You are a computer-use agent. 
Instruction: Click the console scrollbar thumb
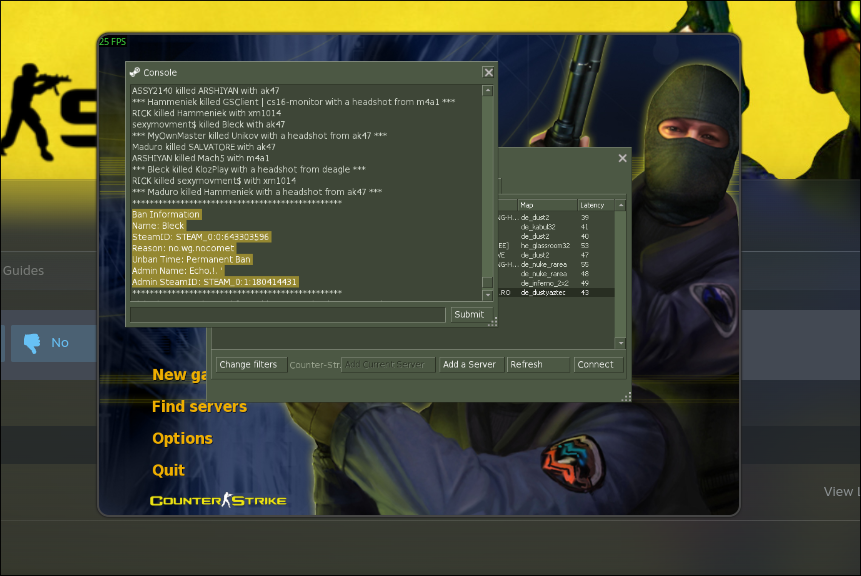tap(488, 282)
